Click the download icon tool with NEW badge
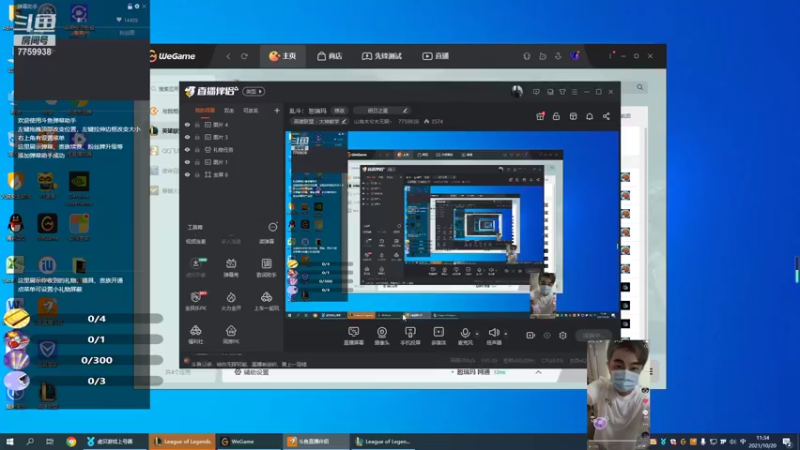This screenshot has width=800, height=450. click(196, 267)
